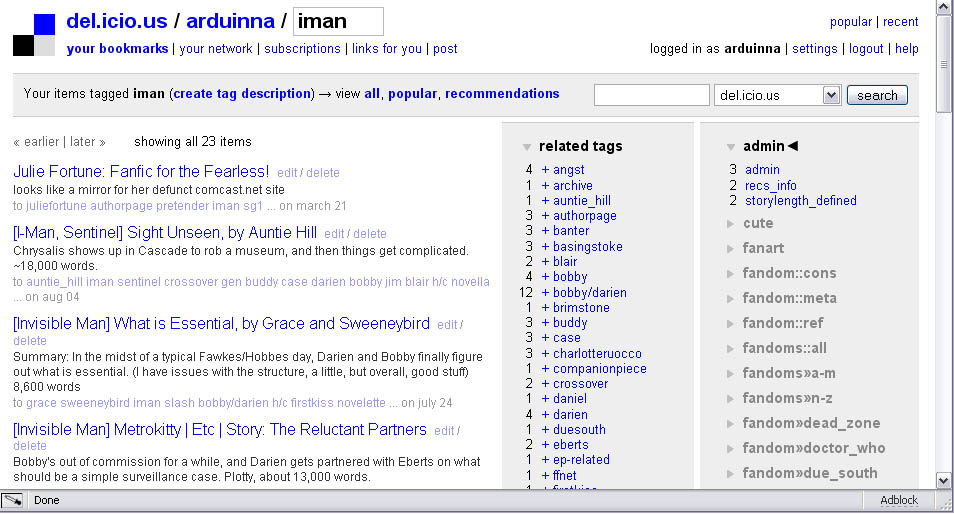The height and width of the screenshot is (514, 954).
Task: Click the Adblock status bar button
Action: (899, 500)
